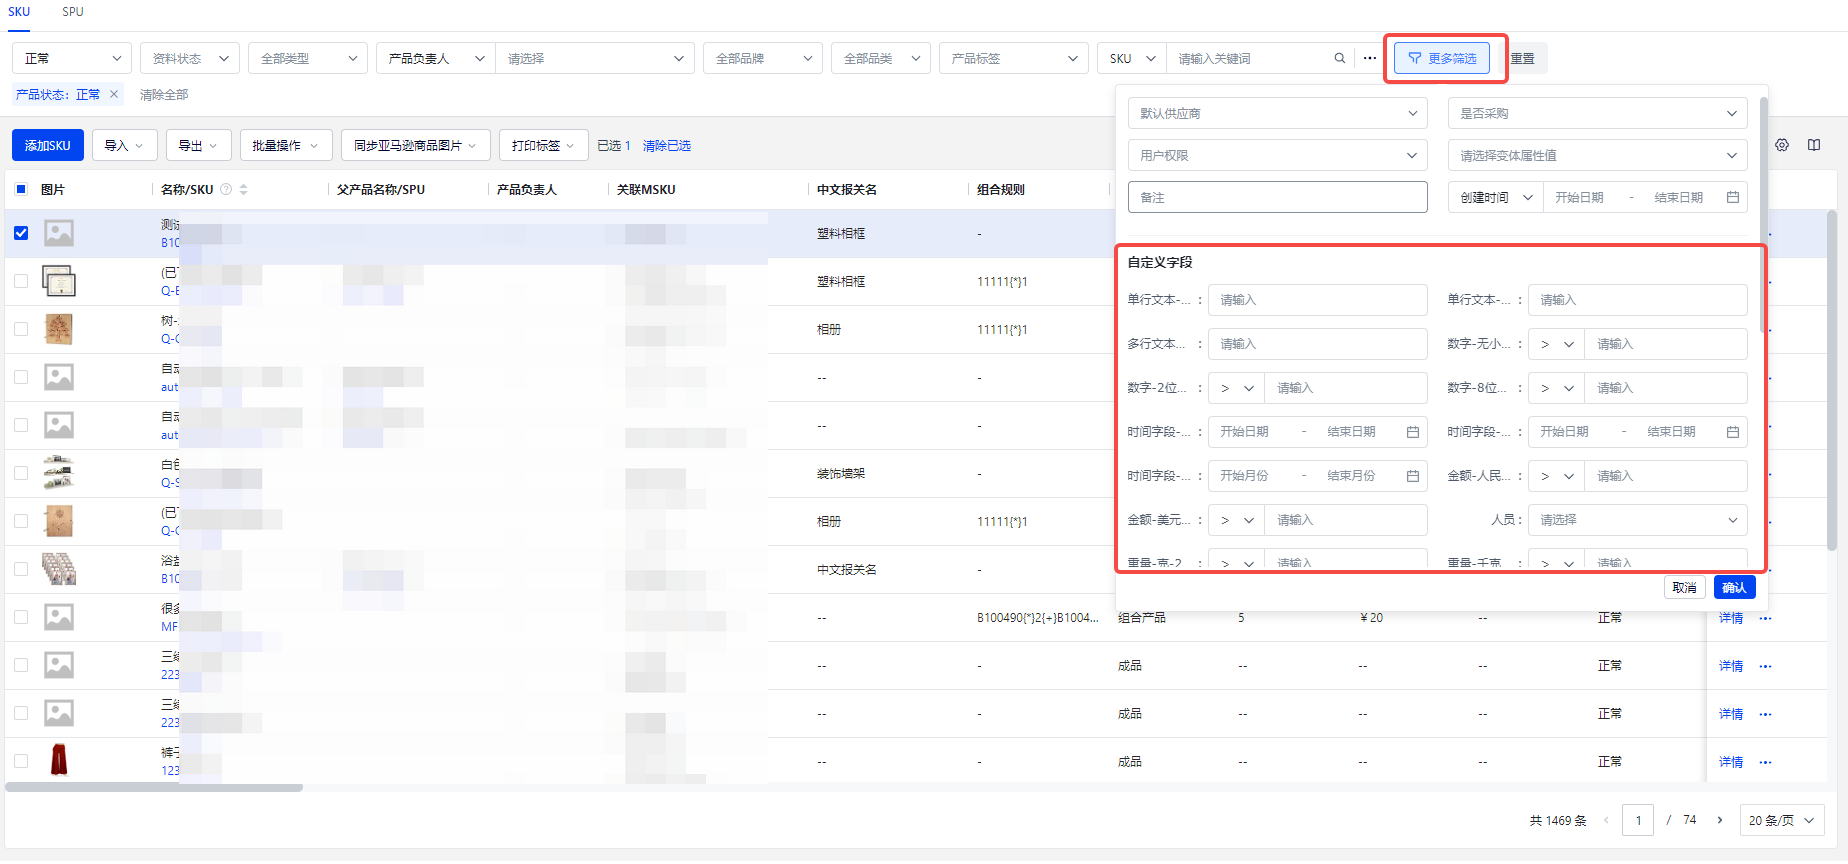Uncheck the first row's selected checkbox
Screen dimensions: 1848x864
[x=21, y=233]
